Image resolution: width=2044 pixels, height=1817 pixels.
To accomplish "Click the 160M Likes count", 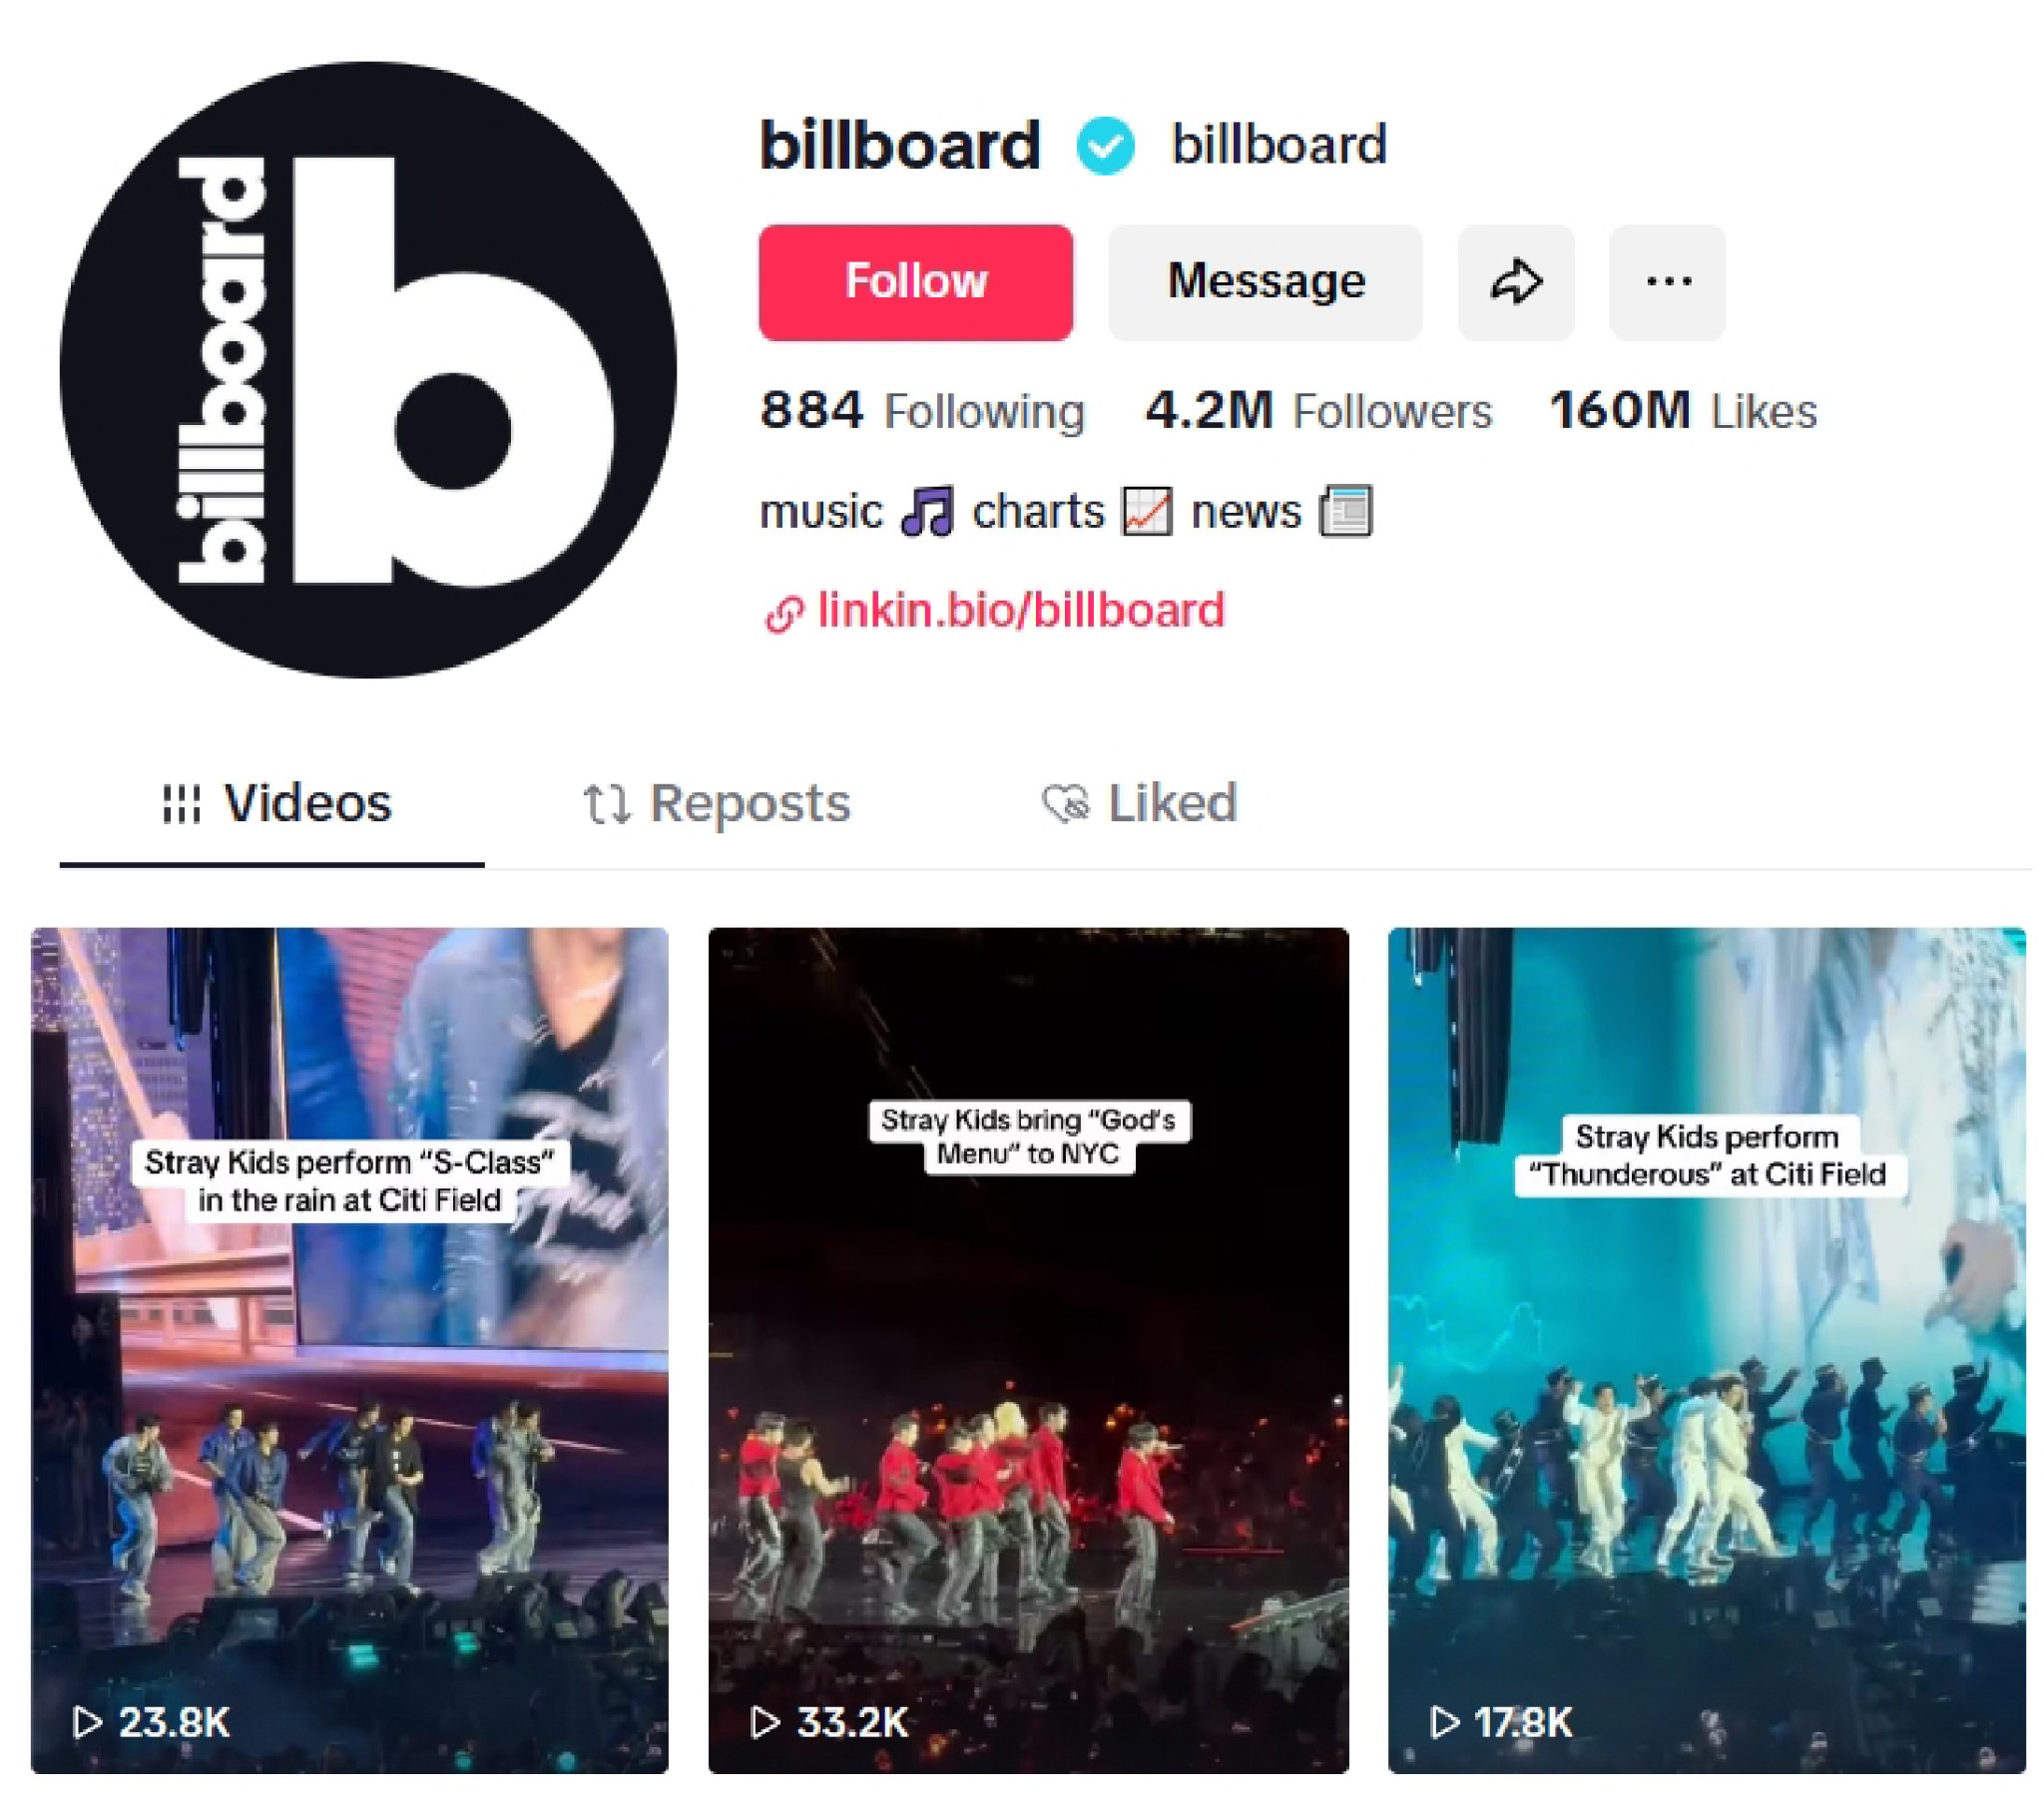I will pos(1683,411).
